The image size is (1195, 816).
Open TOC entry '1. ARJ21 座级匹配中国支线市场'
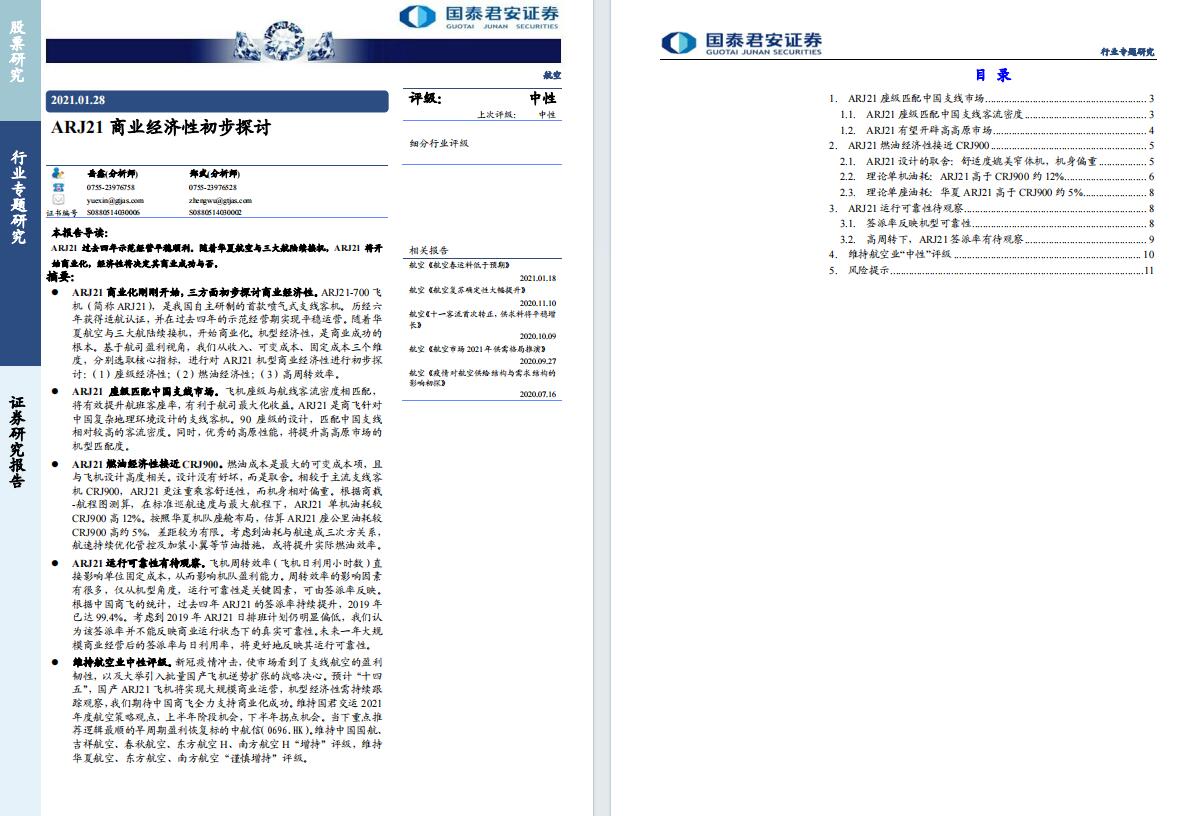click(x=991, y=98)
